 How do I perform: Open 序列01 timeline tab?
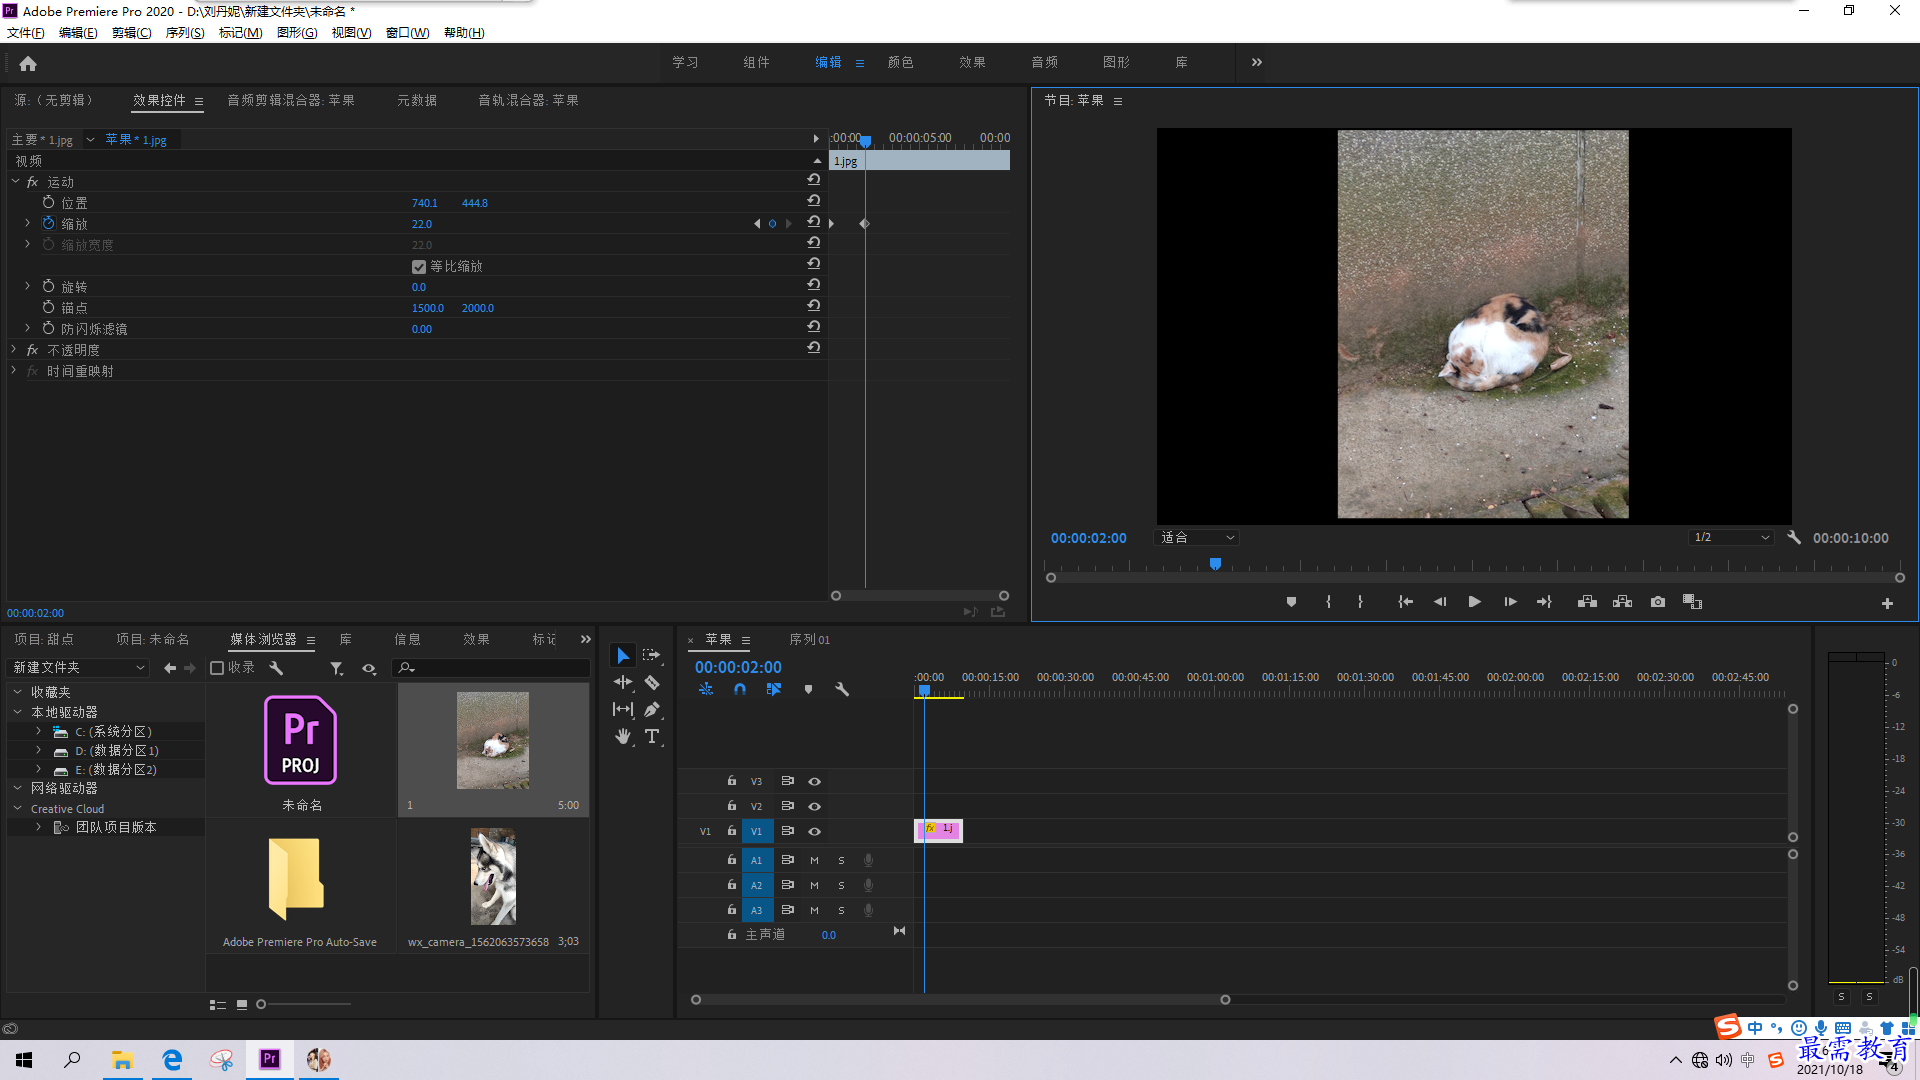click(x=809, y=639)
